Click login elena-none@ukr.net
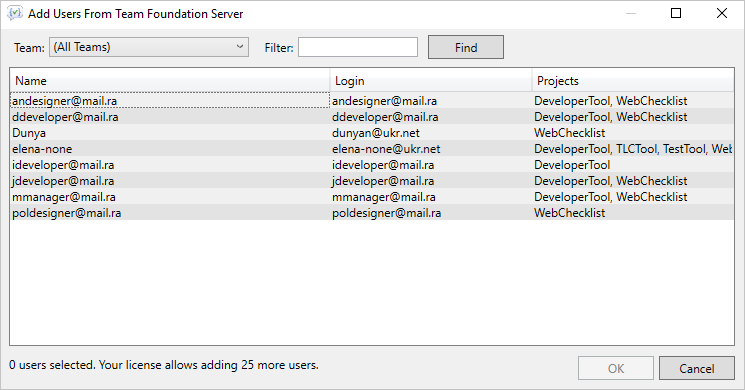This screenshot has width=745, height=390. (386, 149)
